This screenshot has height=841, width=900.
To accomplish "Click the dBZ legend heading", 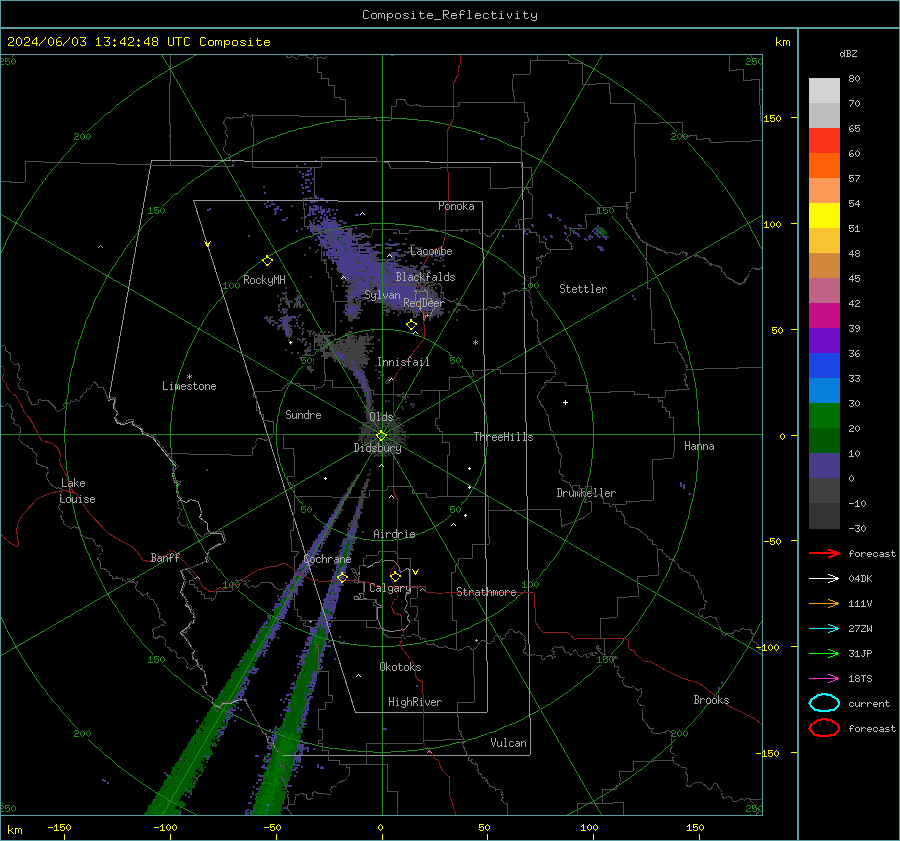I will pos(848,53).
